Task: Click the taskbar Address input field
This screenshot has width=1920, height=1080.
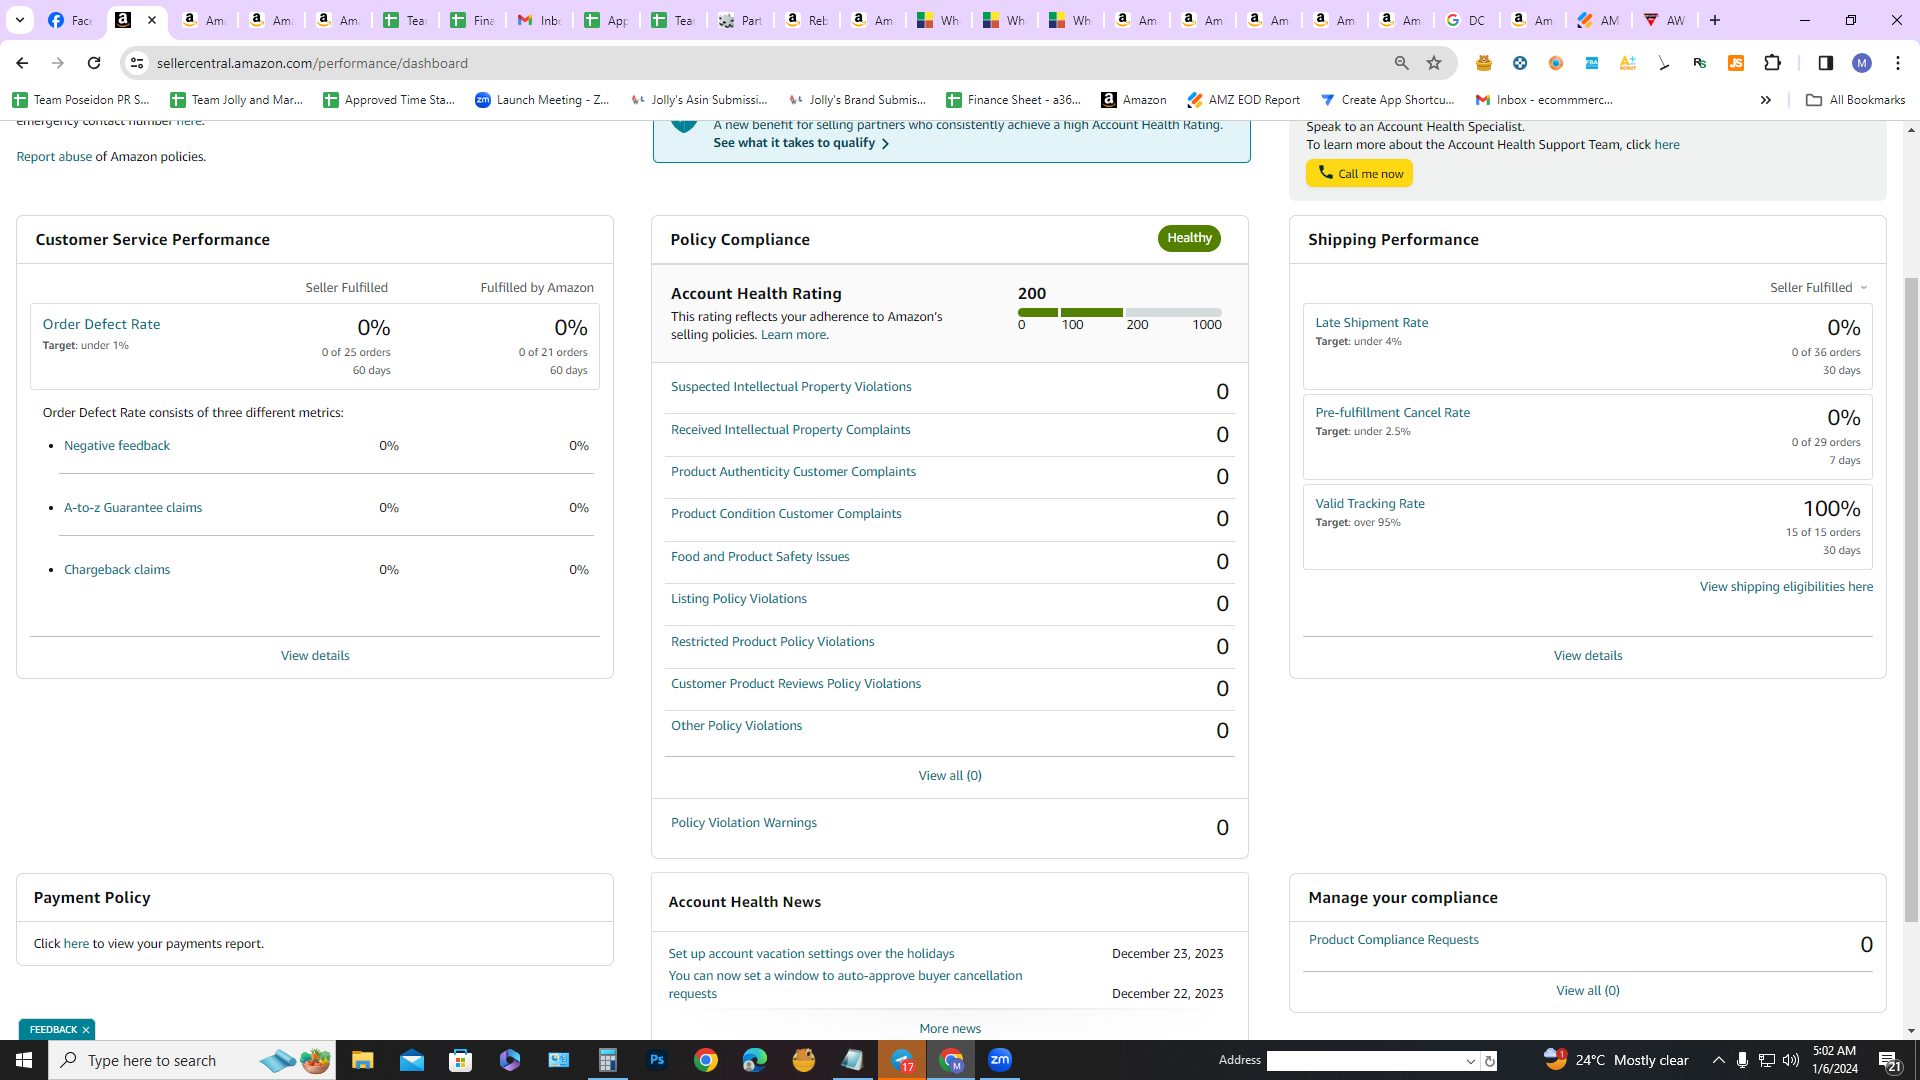Action: tap(1364, 1061)
